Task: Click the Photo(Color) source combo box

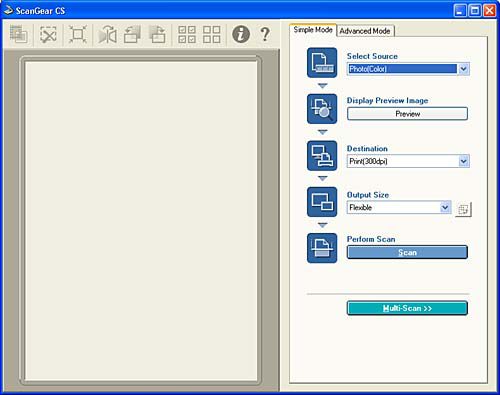Action: point(408,69)
